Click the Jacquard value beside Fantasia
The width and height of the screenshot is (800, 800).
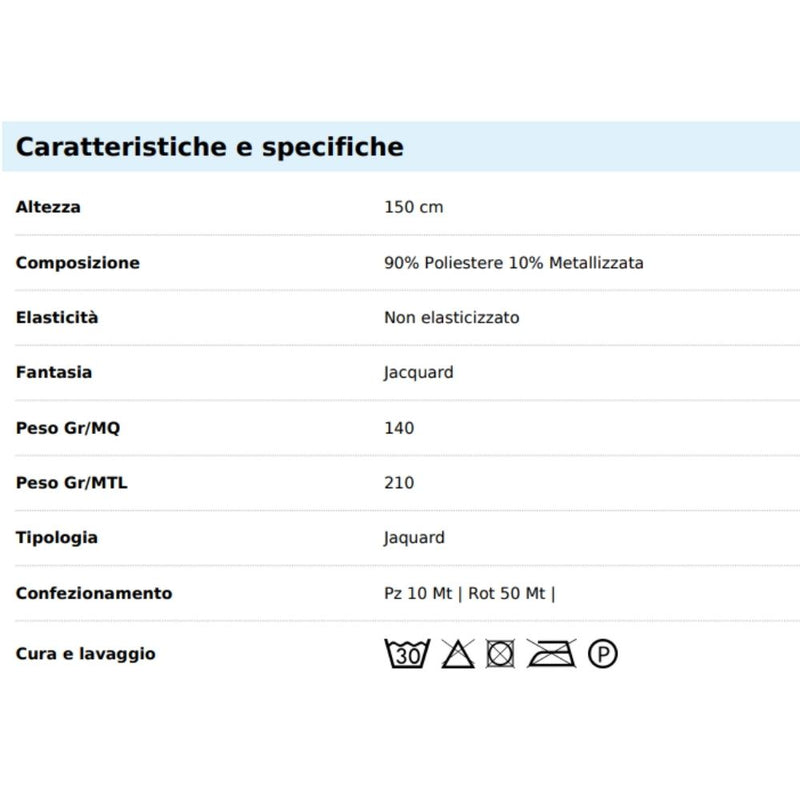418,373
